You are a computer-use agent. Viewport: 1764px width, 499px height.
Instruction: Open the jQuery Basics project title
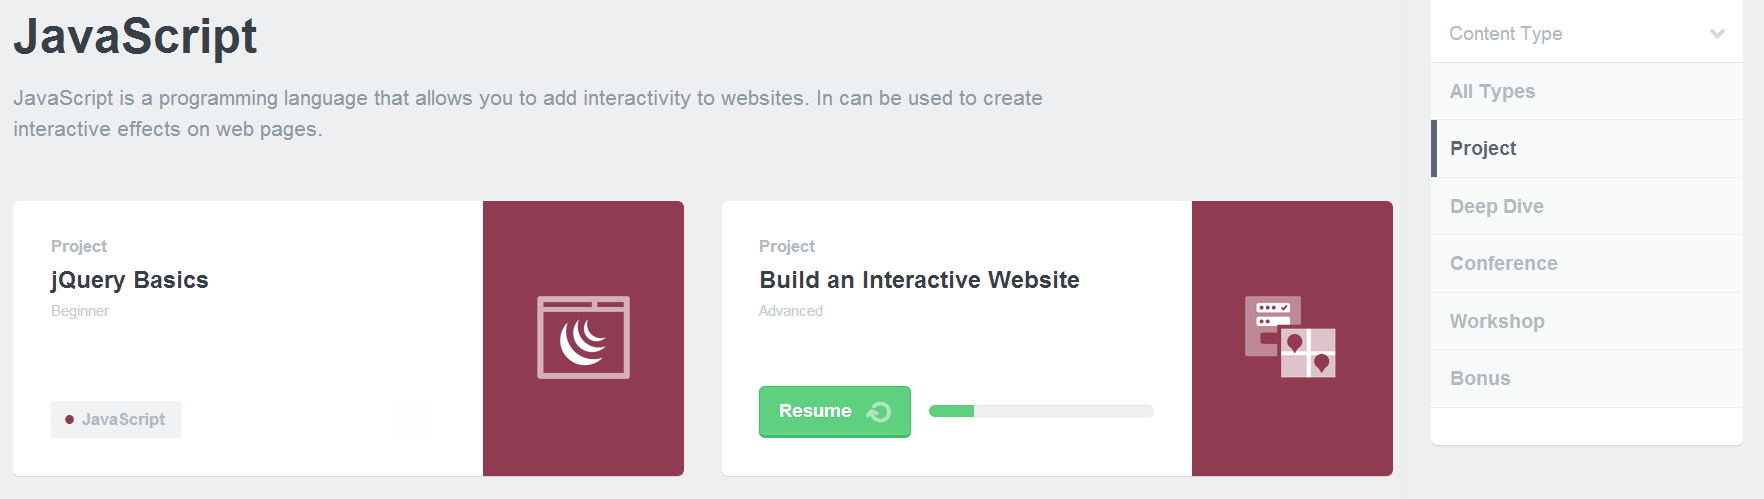click(x=130, y=280)
